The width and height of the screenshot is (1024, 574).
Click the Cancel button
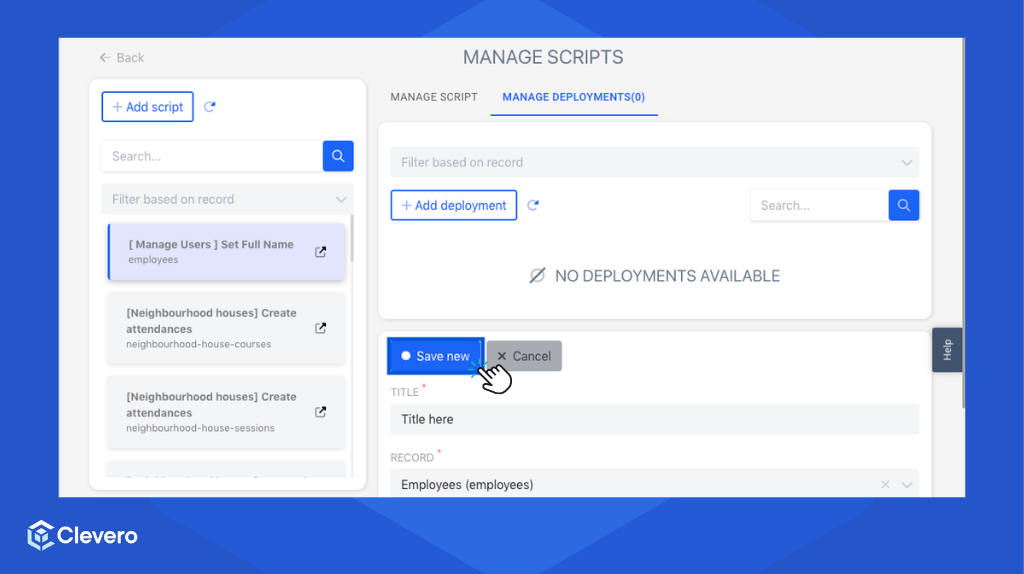pyautogui.click(x=524, y=356)
